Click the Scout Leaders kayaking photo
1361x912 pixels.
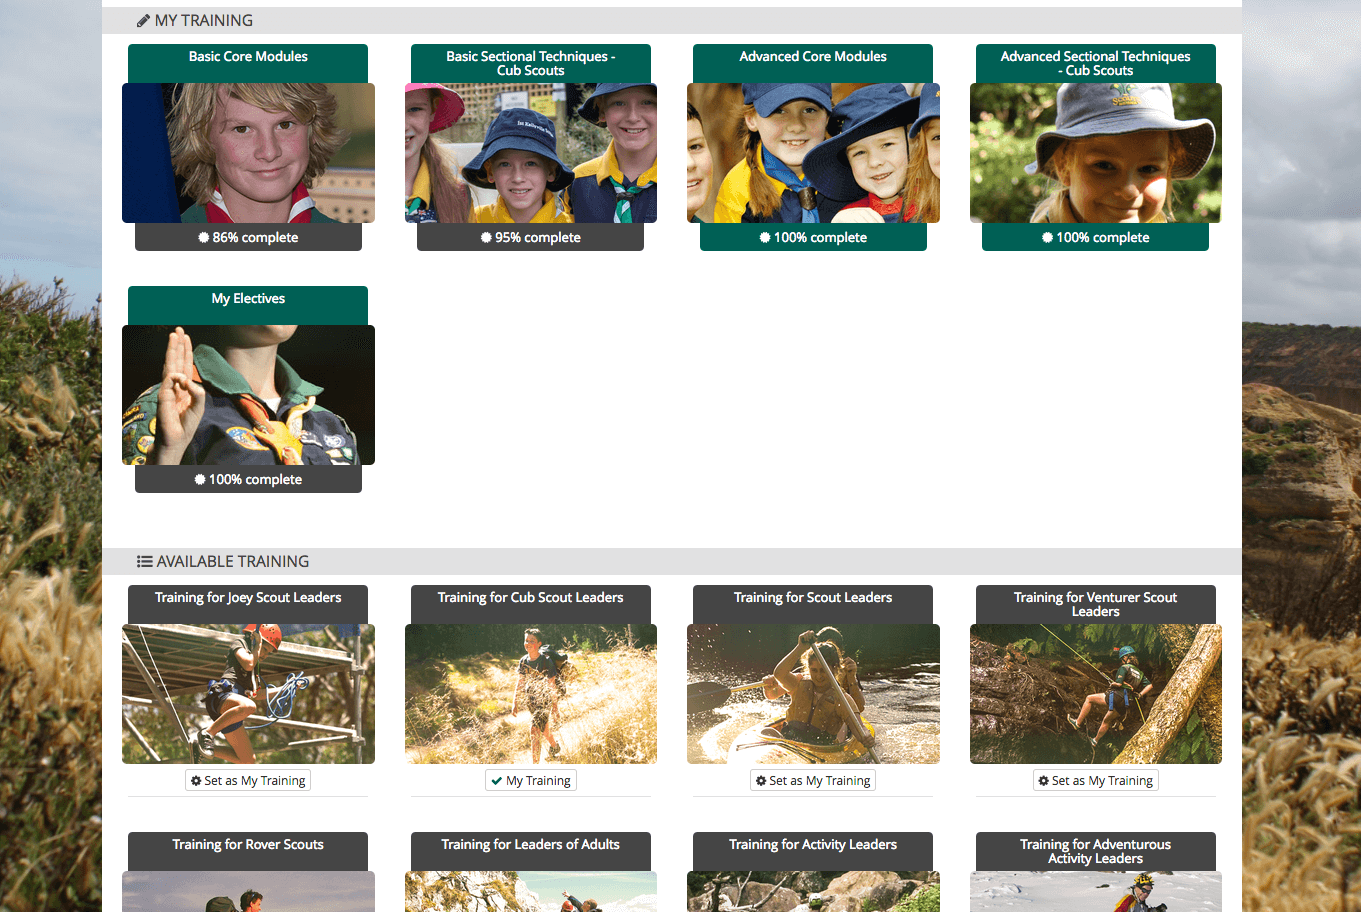813,694
